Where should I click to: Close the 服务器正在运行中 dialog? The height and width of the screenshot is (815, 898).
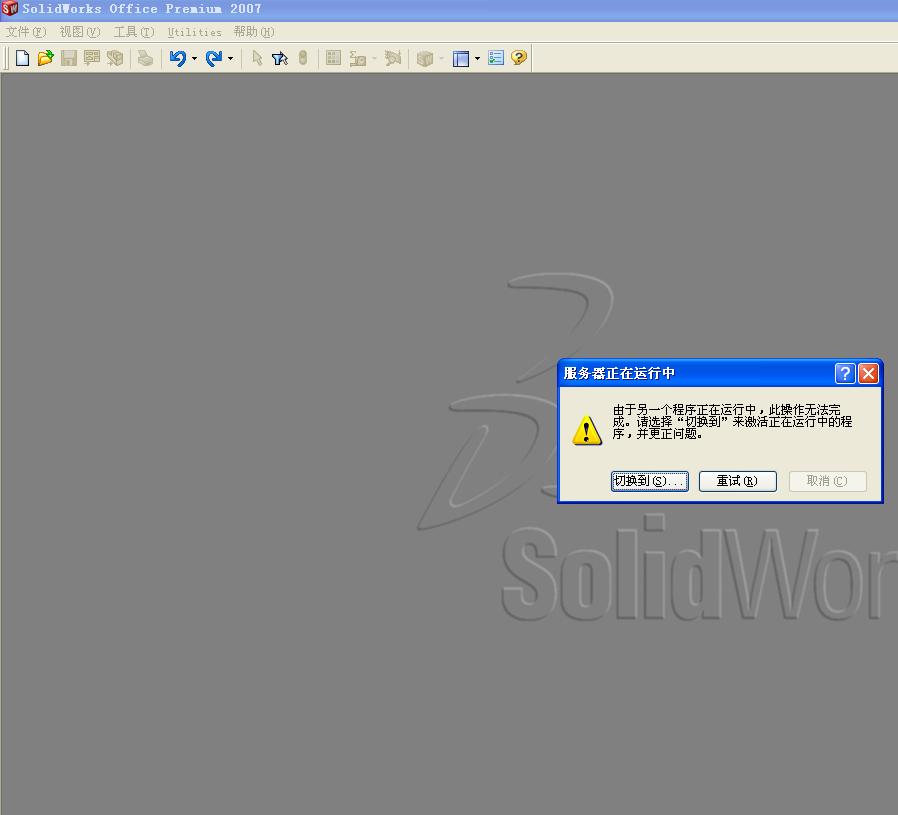[x=869, y=373]
